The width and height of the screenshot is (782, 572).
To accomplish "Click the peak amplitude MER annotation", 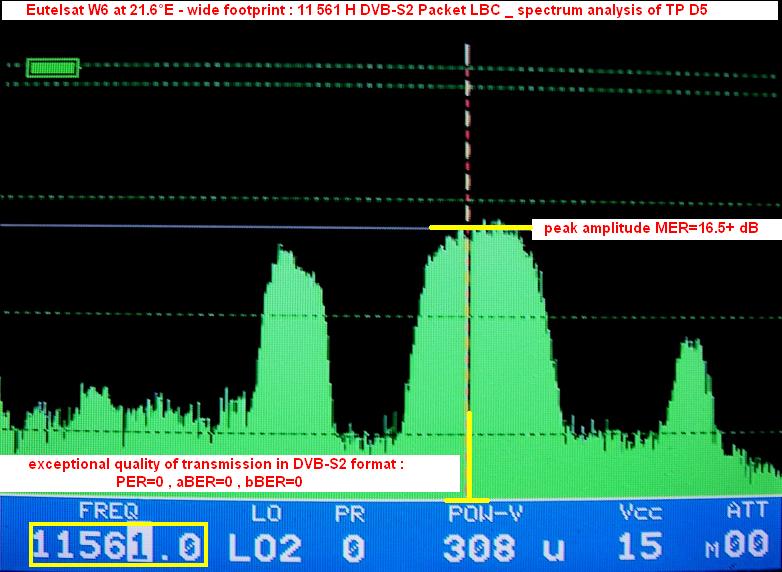I will [651, 229].
